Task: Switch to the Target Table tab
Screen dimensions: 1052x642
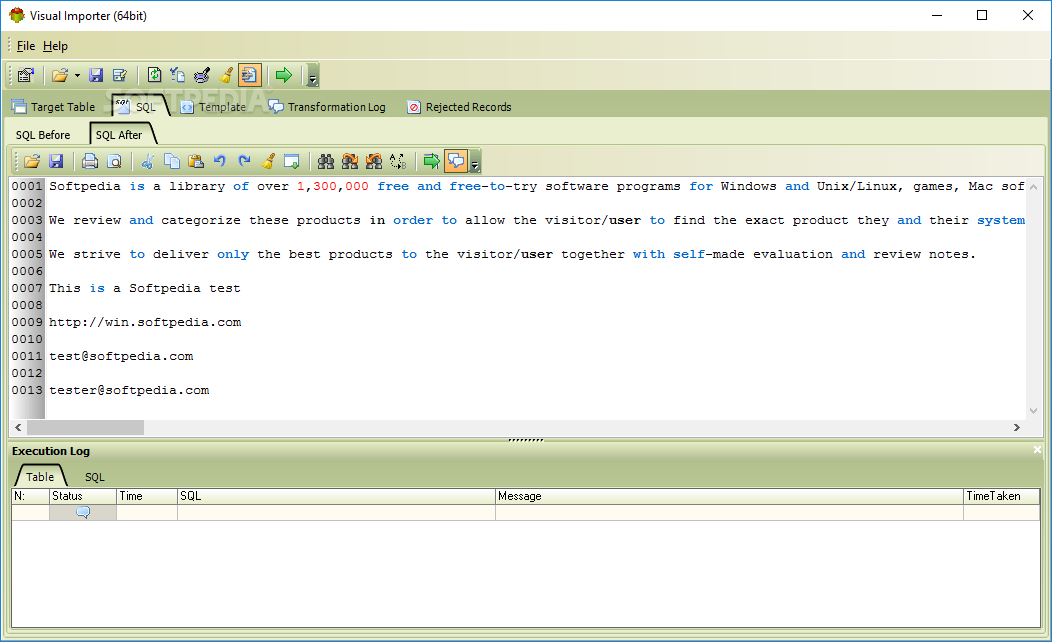Action: point(54,107)
